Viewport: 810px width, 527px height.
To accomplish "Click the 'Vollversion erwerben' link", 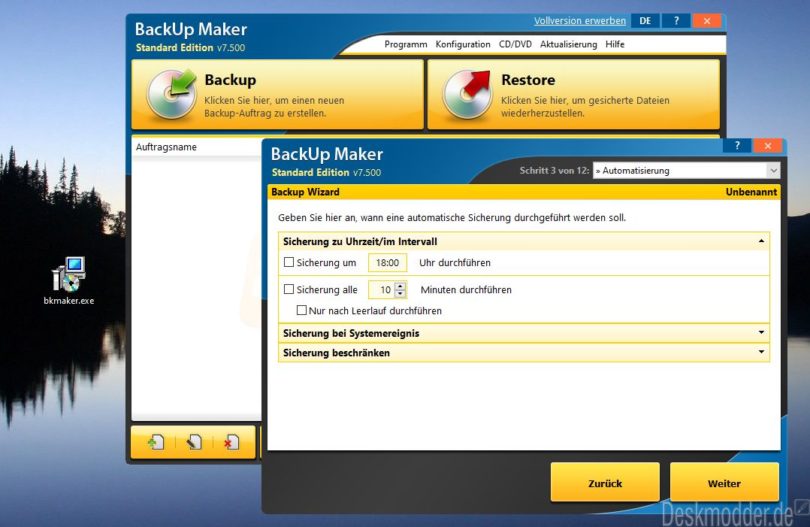I will click(x=580, y=21).
